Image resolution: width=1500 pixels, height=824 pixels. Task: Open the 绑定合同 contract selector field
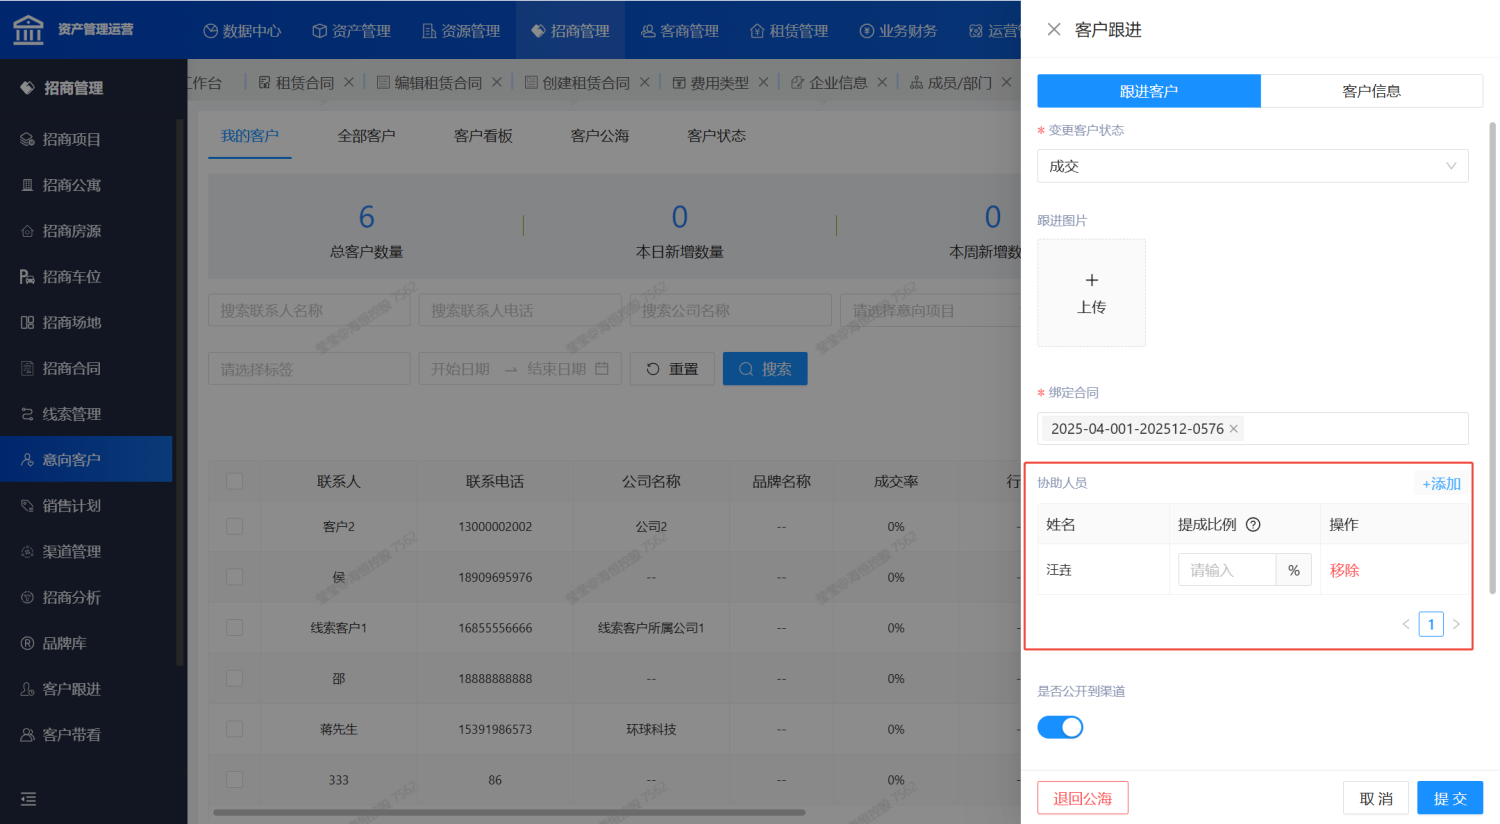[1350, 429]
